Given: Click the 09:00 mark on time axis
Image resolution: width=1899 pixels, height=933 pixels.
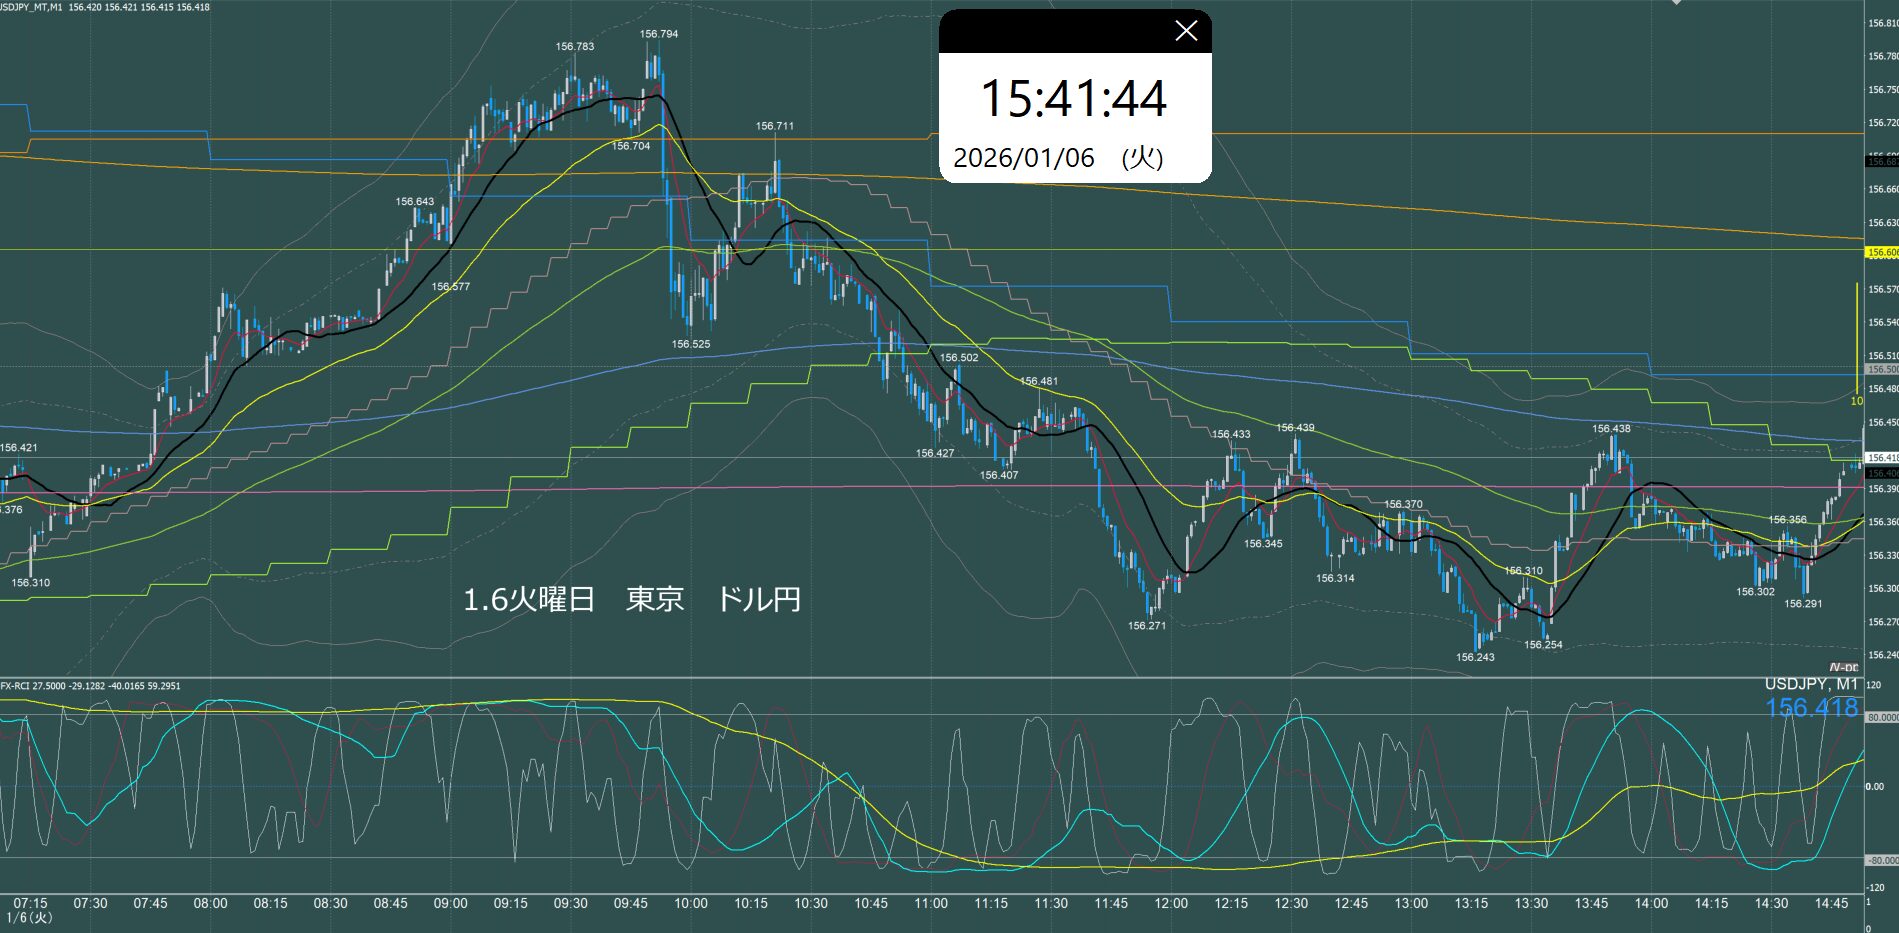Looking at the screenshot, I should tap(450, 903).
